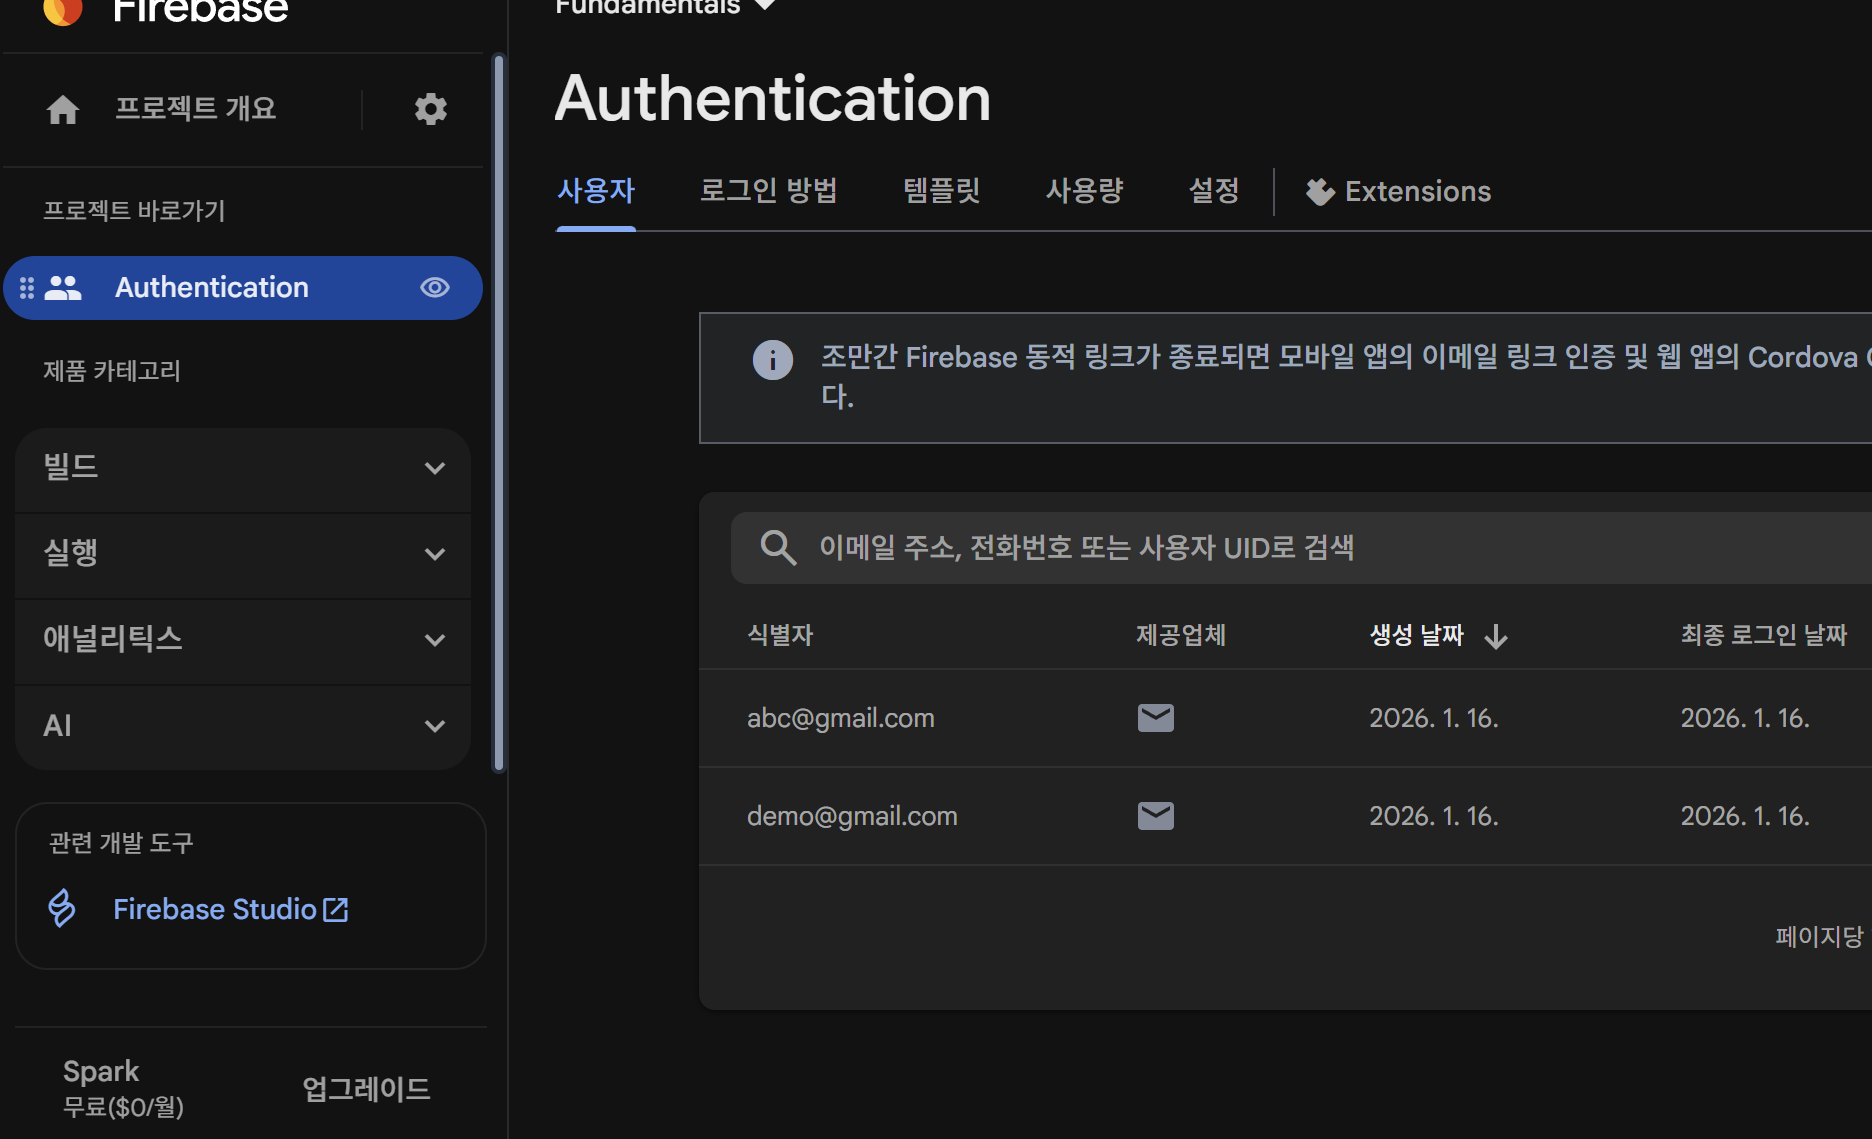The width and height of the screenshot is (1872, 1139).
Task: Switch to the 사용자 tab
Action: [596, 191]
